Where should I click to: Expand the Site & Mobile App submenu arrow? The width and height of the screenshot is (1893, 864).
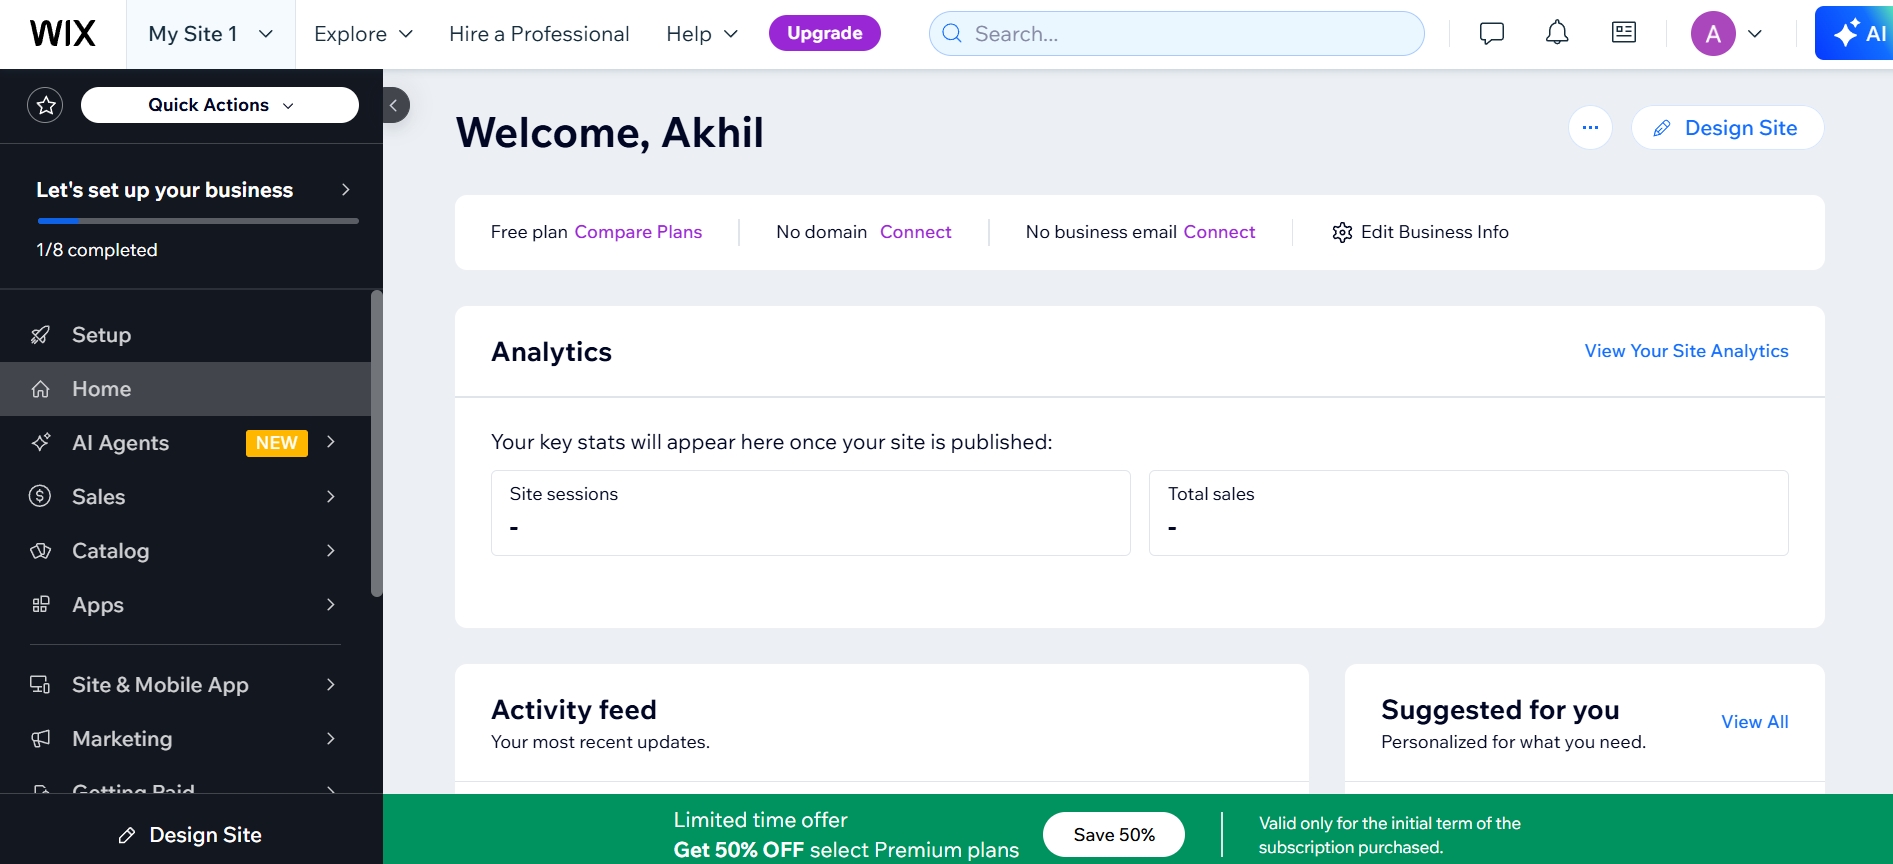click(x=331, y=684)
